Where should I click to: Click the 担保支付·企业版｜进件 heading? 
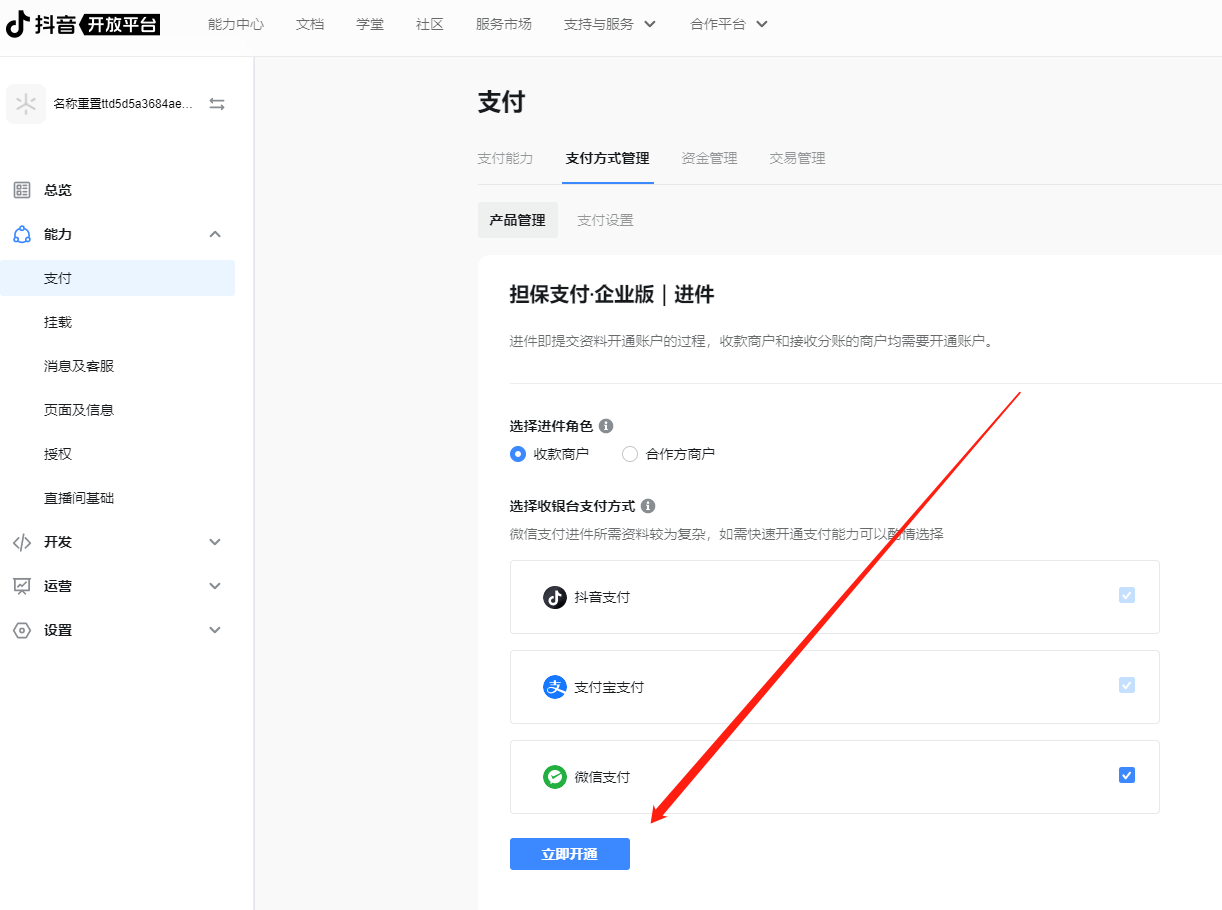coord(612,294)
